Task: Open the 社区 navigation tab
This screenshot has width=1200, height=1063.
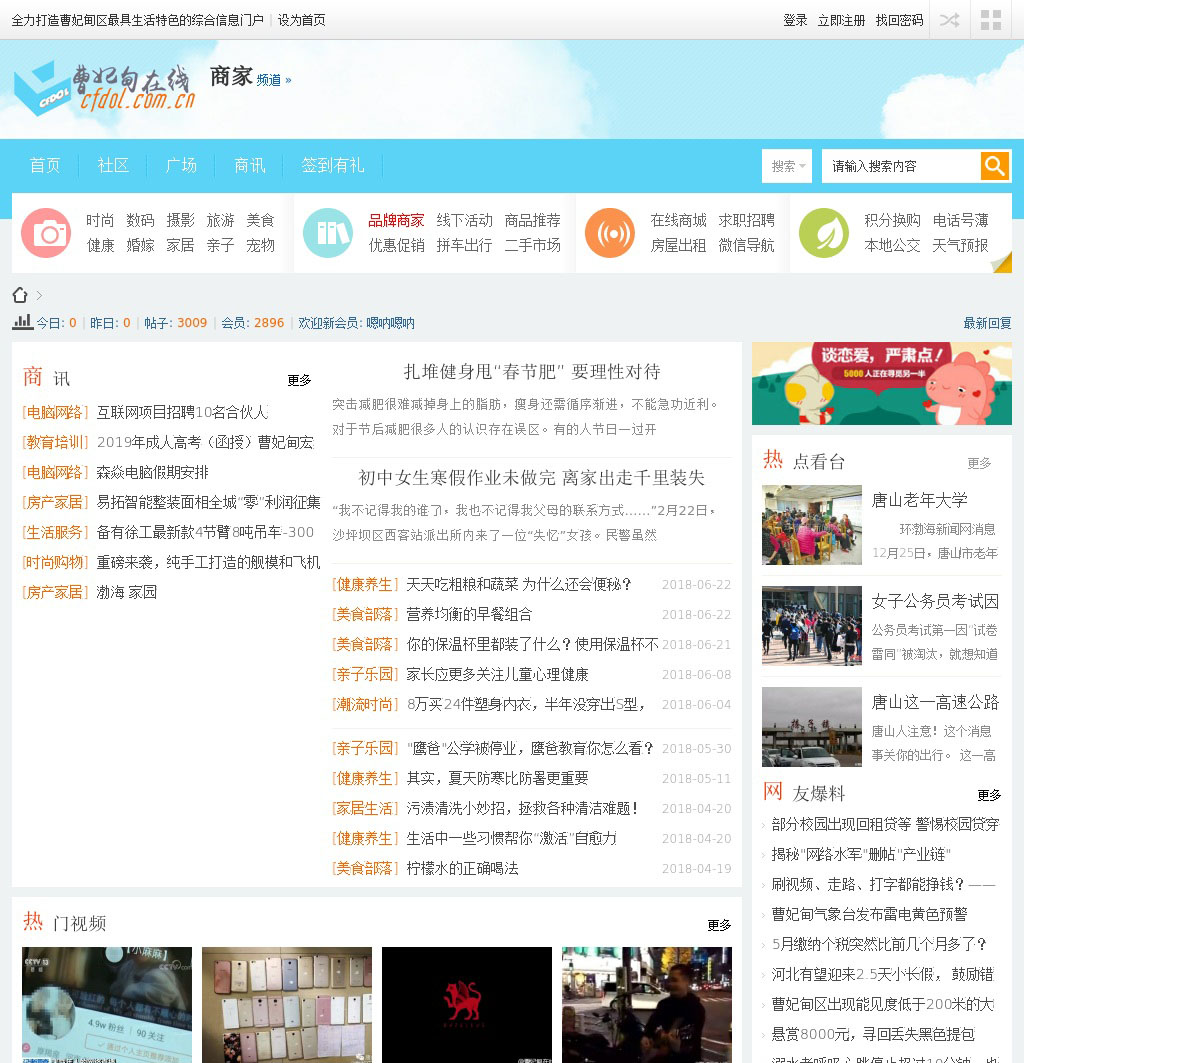Action: (113, 165)
